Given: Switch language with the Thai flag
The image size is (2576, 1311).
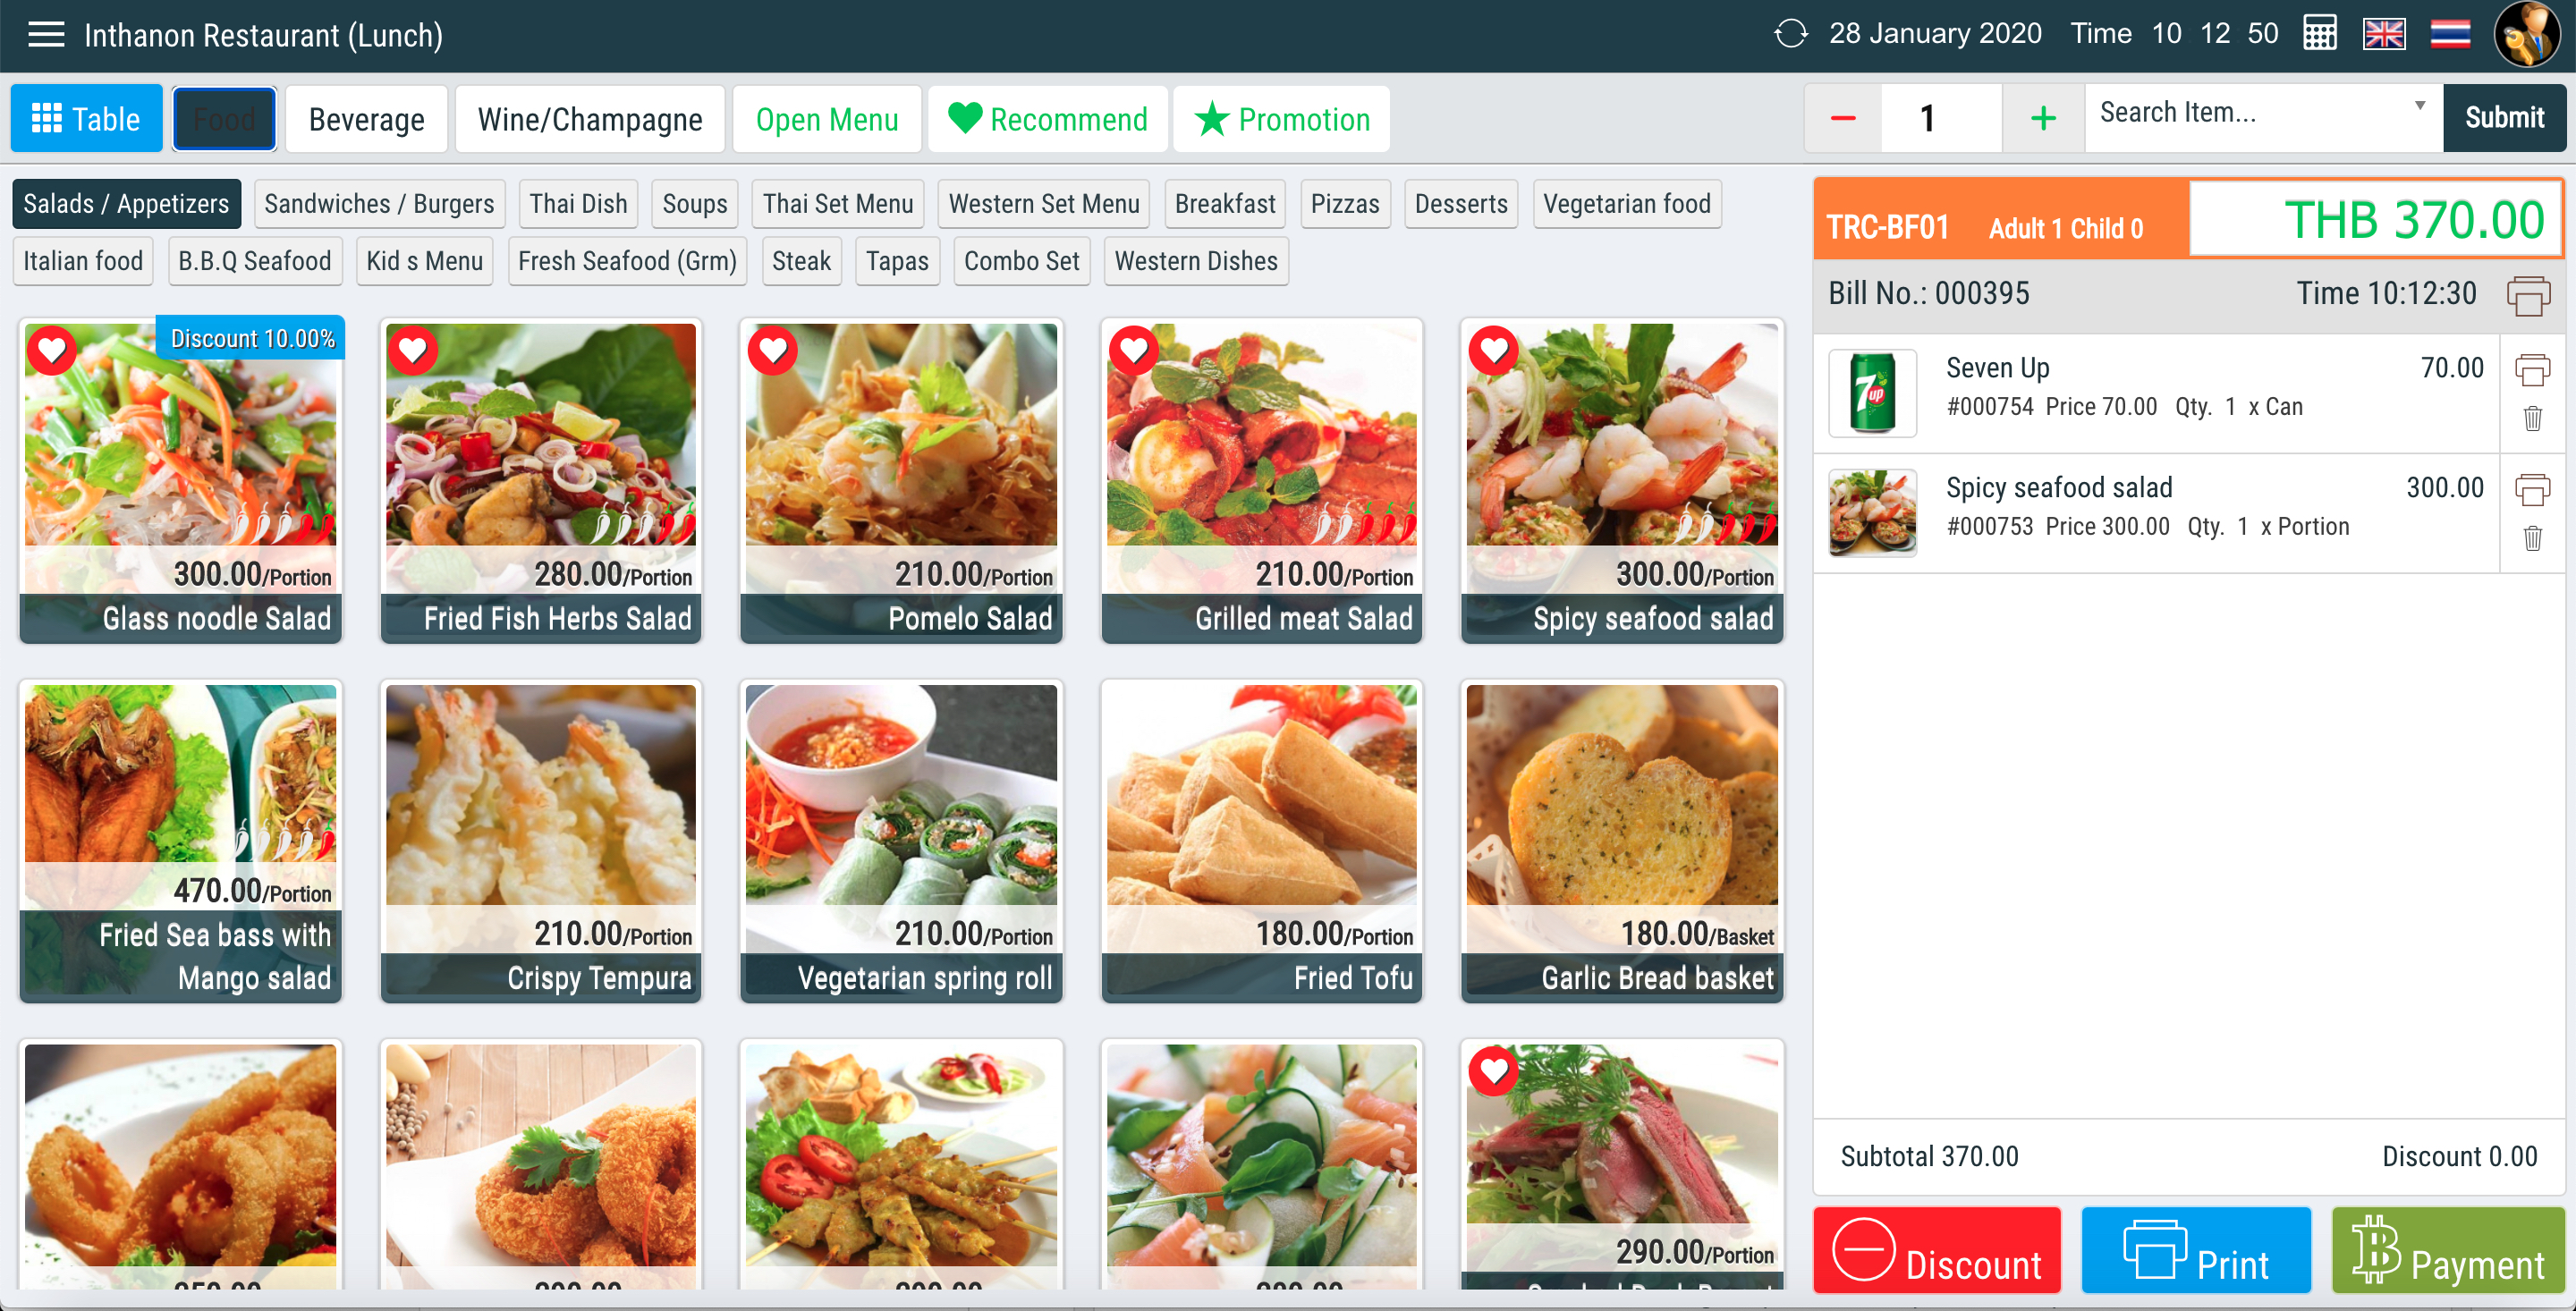Looking at the screenshot, I should pyautogui.click(x=2450, y=34).
